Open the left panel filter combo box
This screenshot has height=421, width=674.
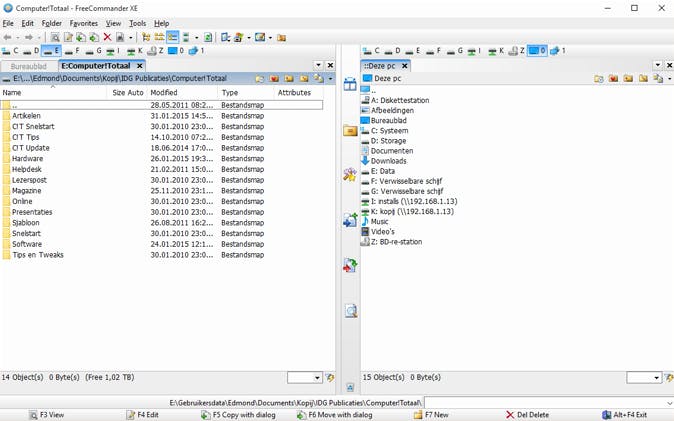point(305,378)
